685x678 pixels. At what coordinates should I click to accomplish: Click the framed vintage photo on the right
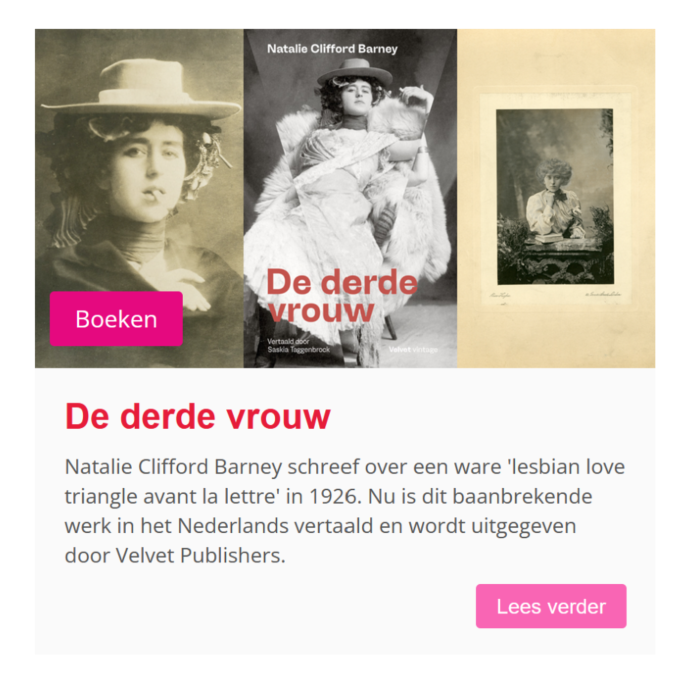556,198
